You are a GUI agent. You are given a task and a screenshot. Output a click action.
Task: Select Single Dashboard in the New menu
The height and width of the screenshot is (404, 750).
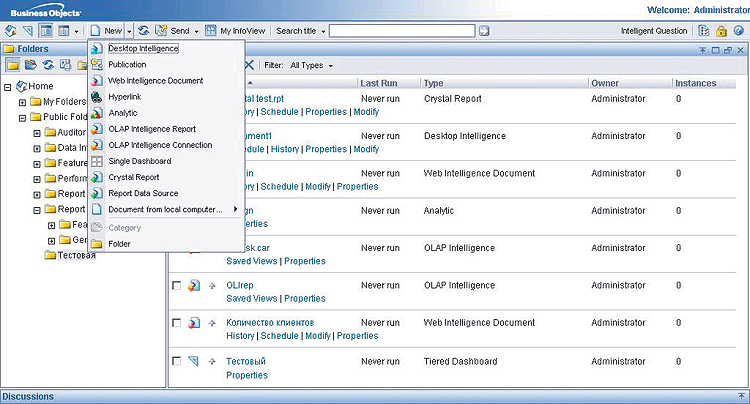coord(140,162)
